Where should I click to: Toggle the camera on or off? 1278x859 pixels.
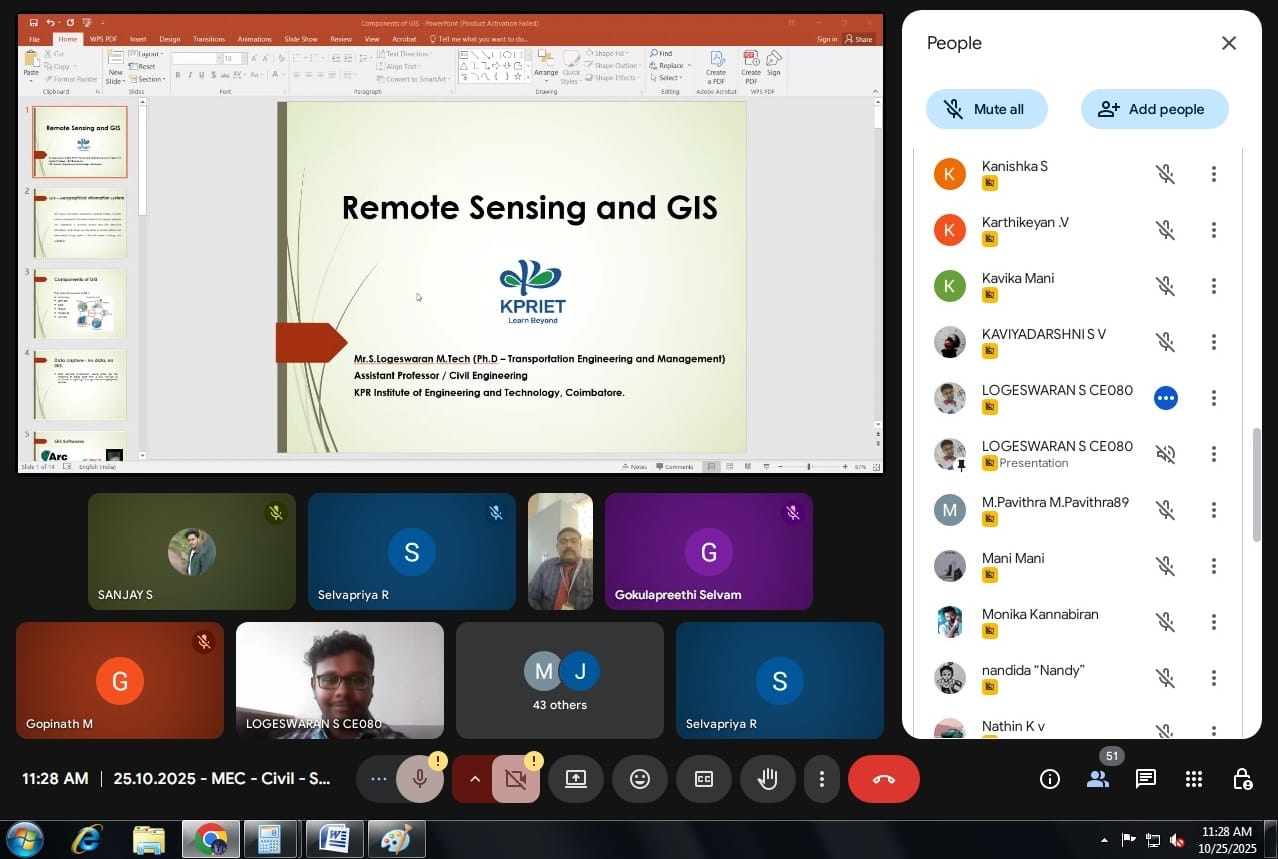(516, 779)
